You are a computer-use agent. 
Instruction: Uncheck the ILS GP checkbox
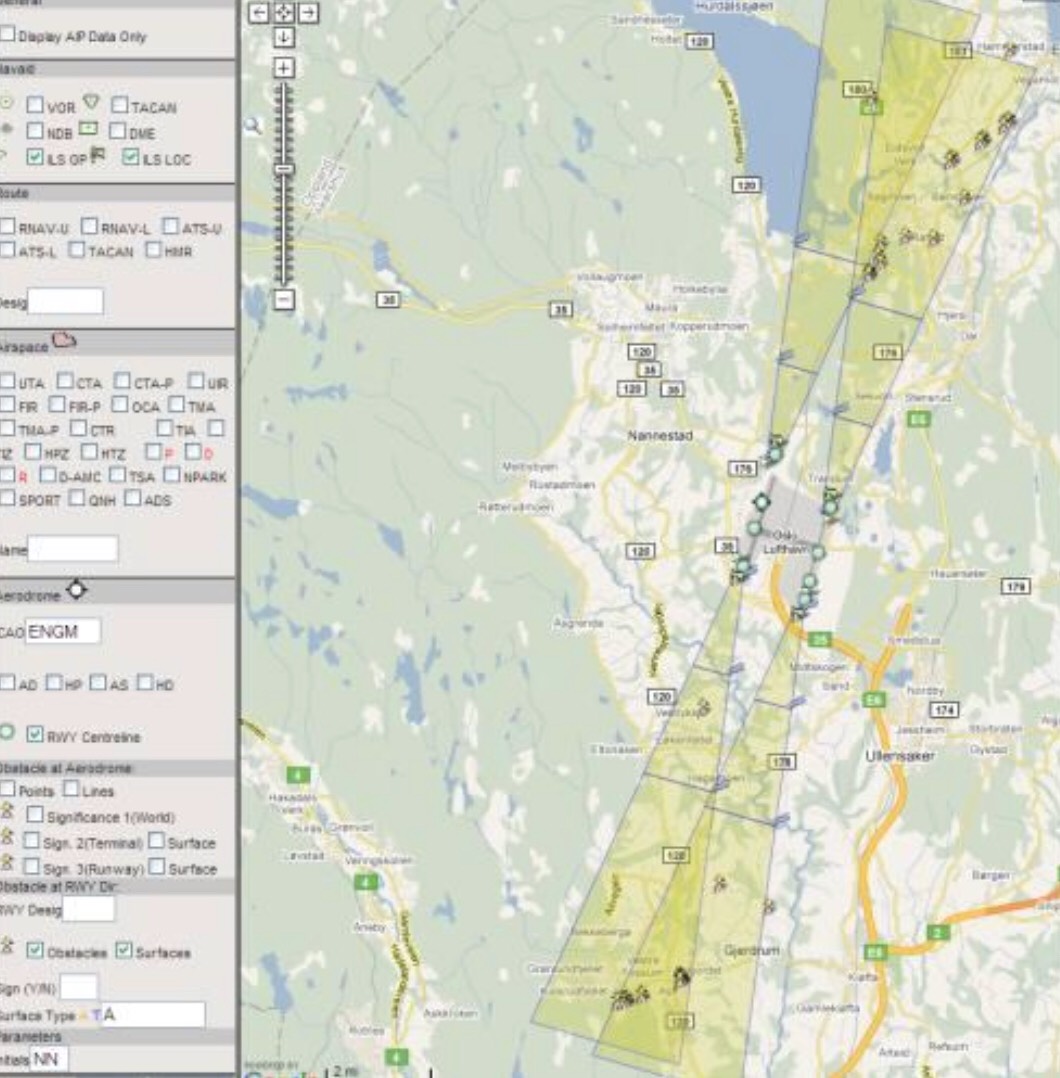(34, 157)
